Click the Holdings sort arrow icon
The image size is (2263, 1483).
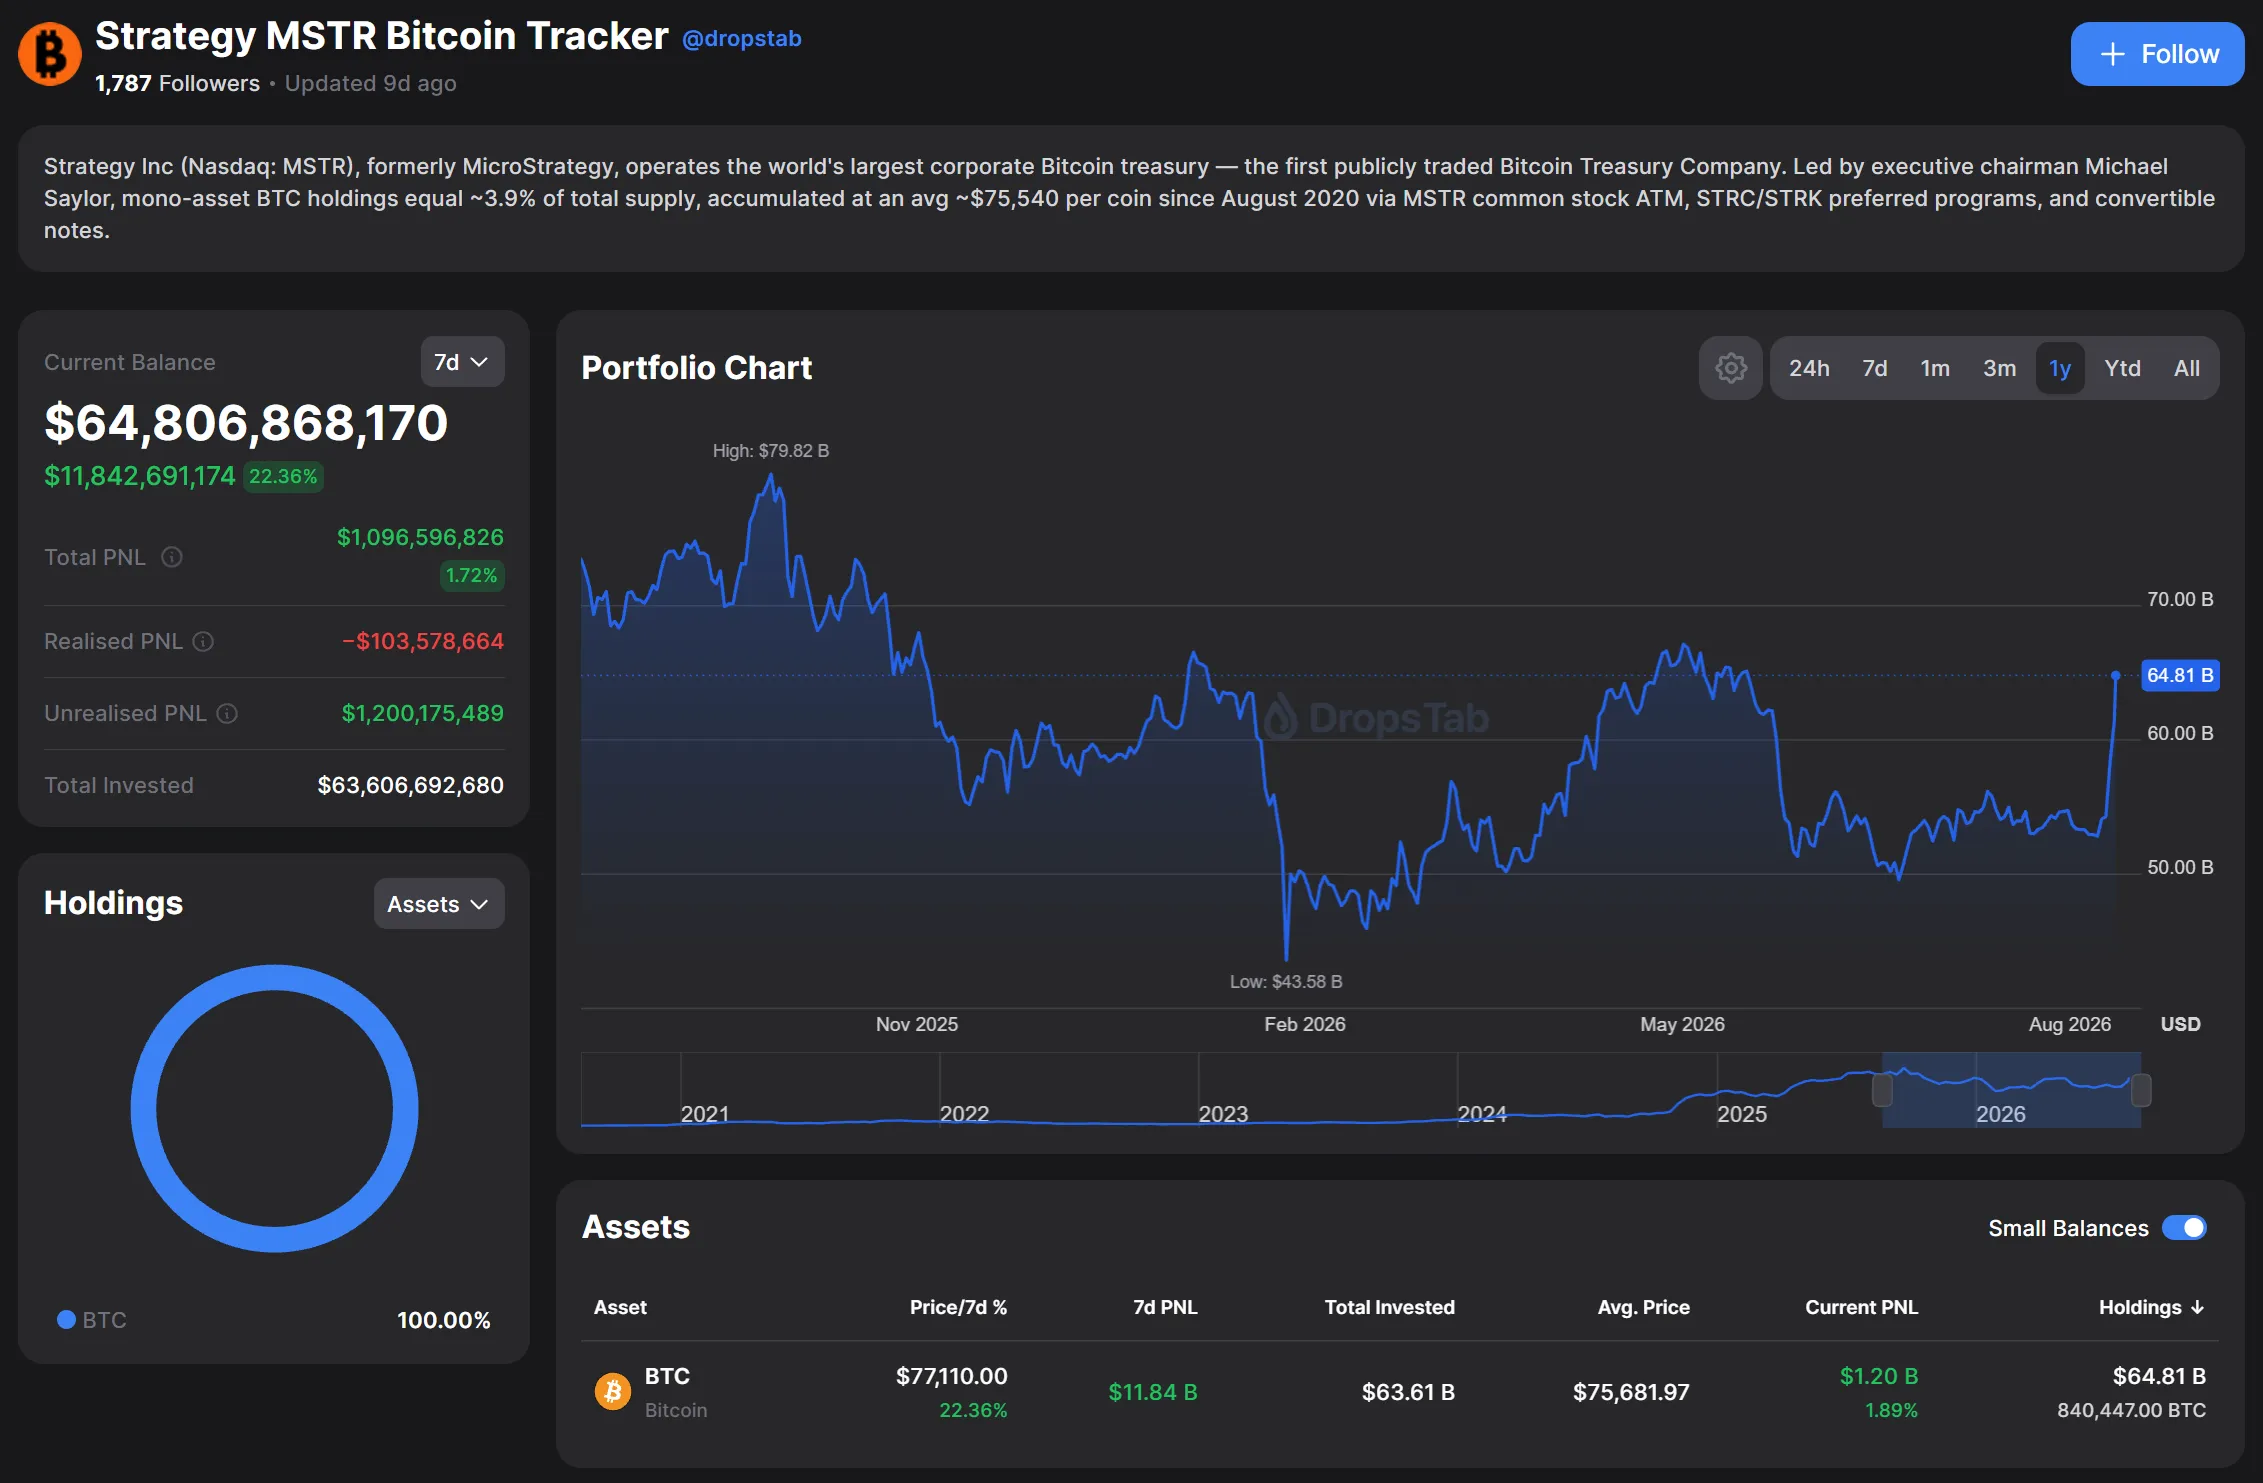point(2197,1307)
